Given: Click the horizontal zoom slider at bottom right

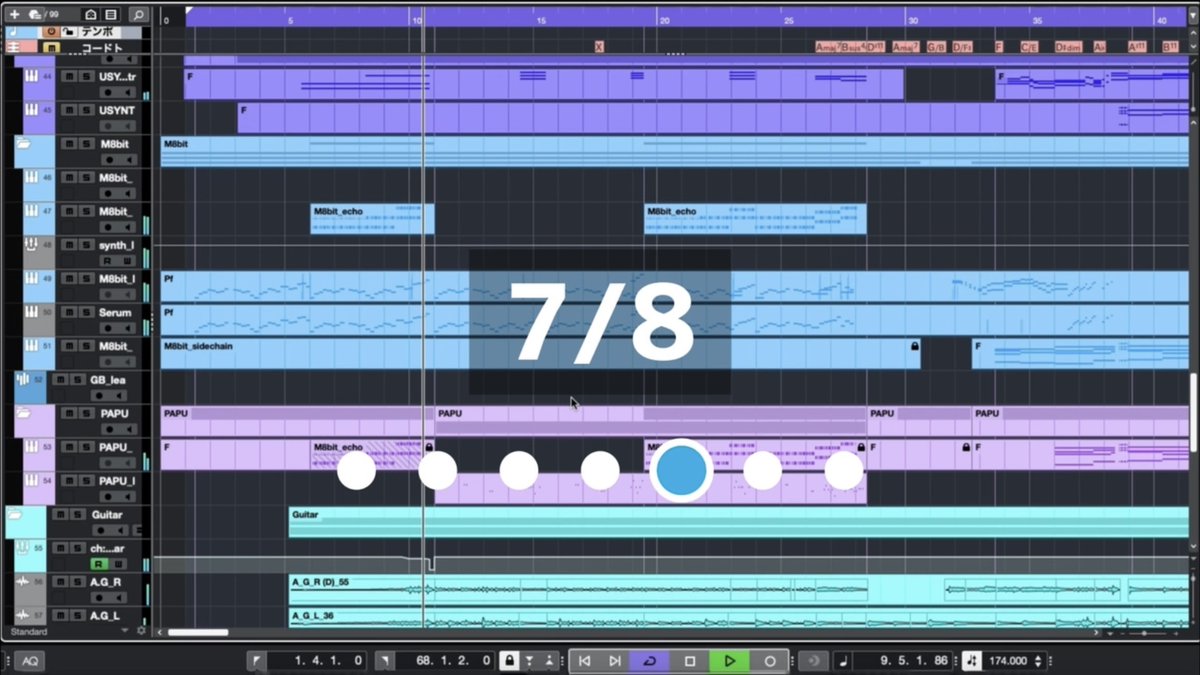Looking at the screenshot, I should point(1146,632).
